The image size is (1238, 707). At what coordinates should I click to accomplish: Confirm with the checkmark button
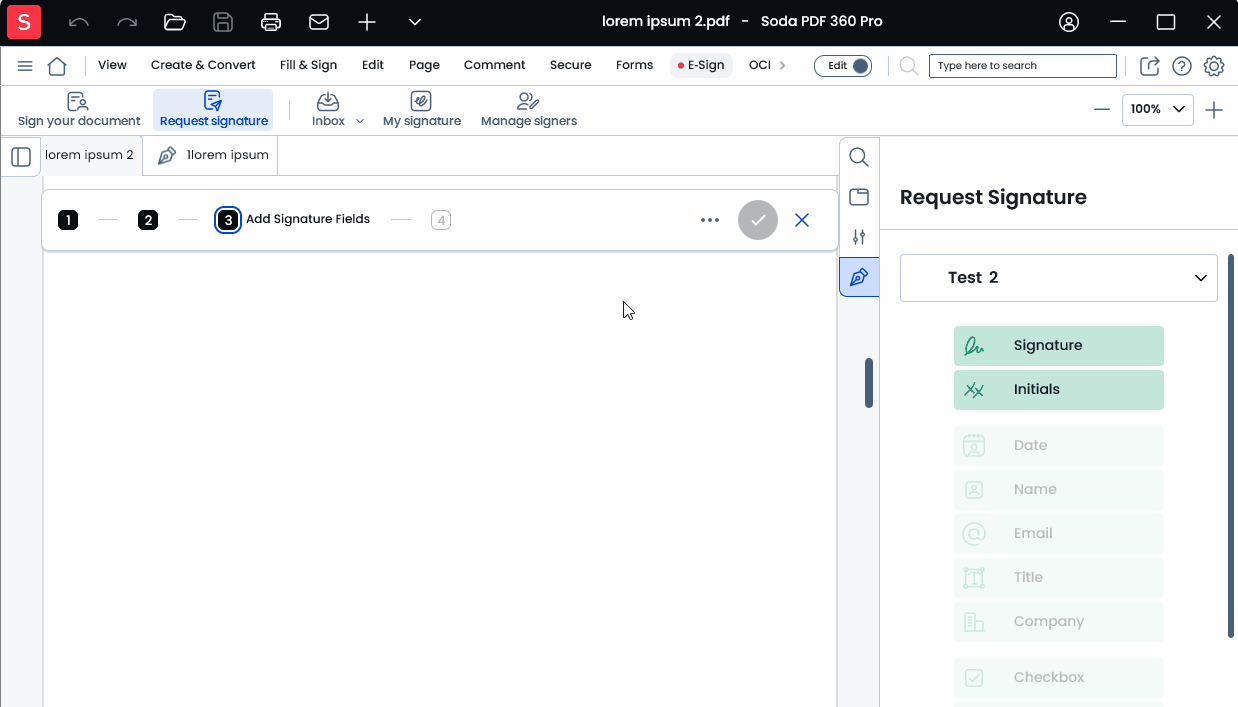758,220
